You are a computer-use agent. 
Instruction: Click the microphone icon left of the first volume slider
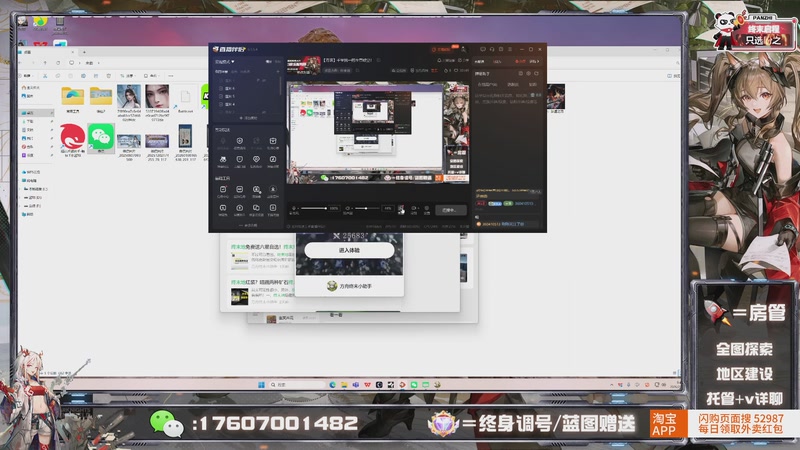tap(294, 208)
